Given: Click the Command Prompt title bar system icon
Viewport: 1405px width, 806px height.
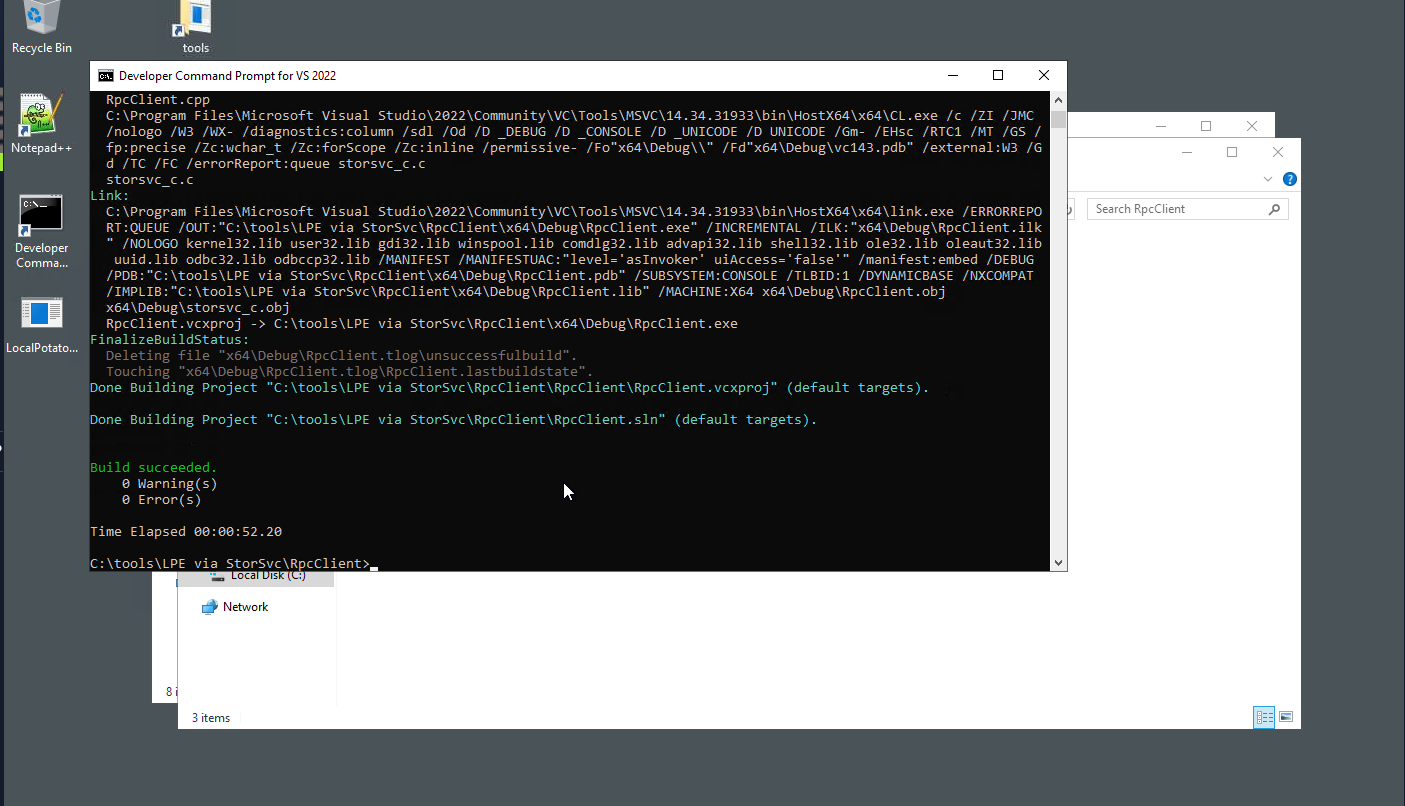Looking at the screenshot, I should click(105, 76).
